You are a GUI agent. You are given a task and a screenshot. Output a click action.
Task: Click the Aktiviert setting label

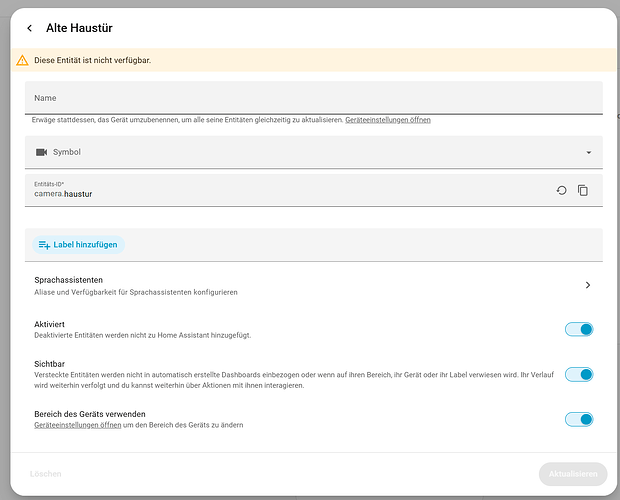pos(49,325)
